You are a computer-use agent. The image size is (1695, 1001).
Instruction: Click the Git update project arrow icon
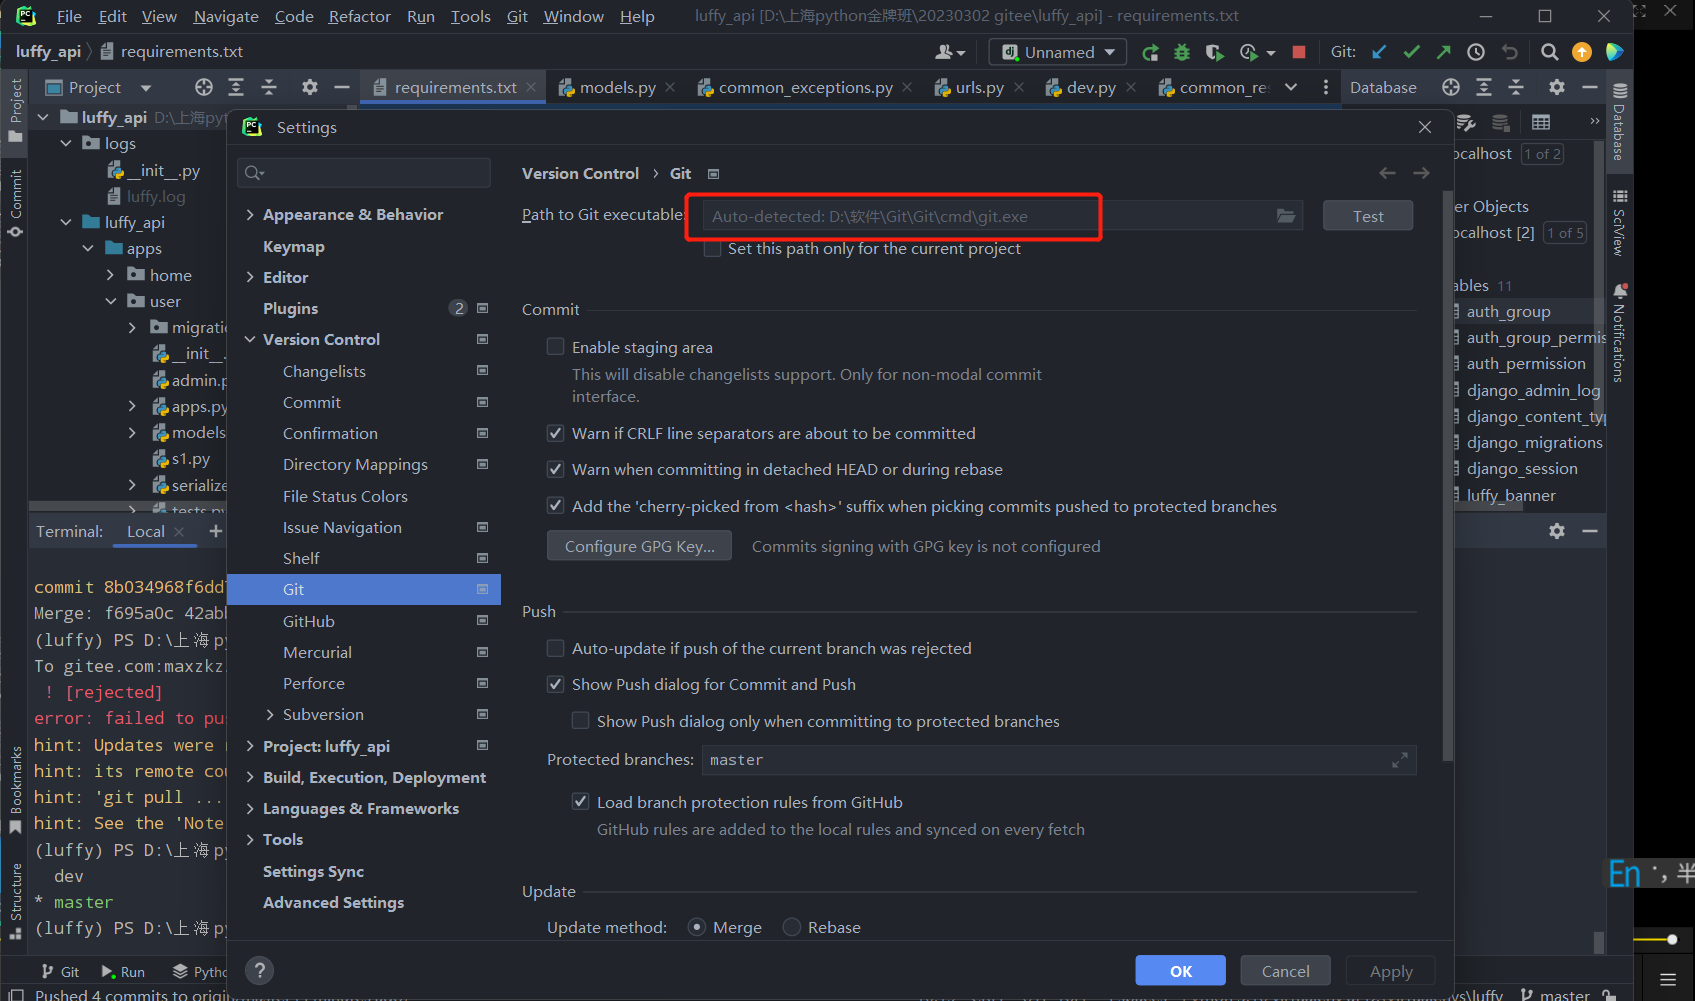1379,52
